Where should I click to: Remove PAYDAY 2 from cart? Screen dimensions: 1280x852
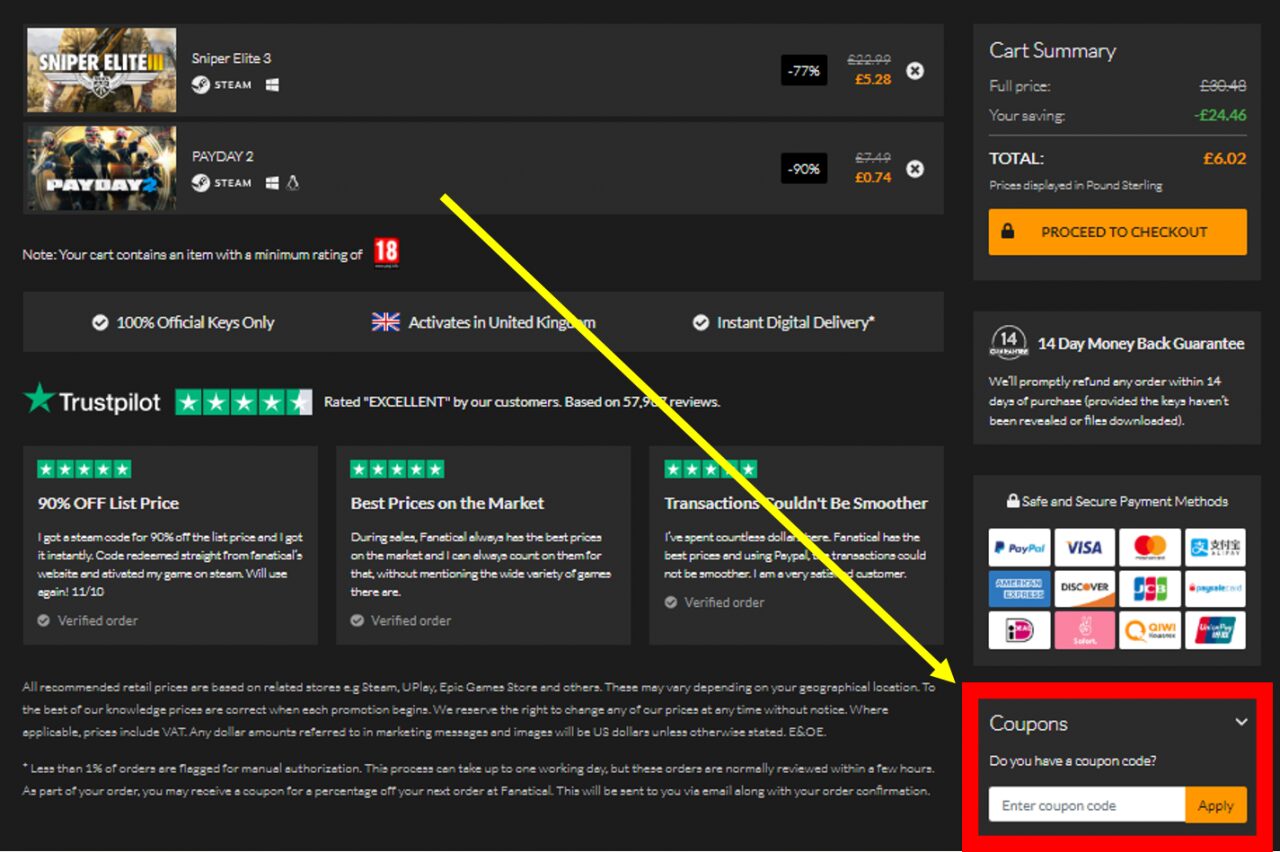coord(915,169)
